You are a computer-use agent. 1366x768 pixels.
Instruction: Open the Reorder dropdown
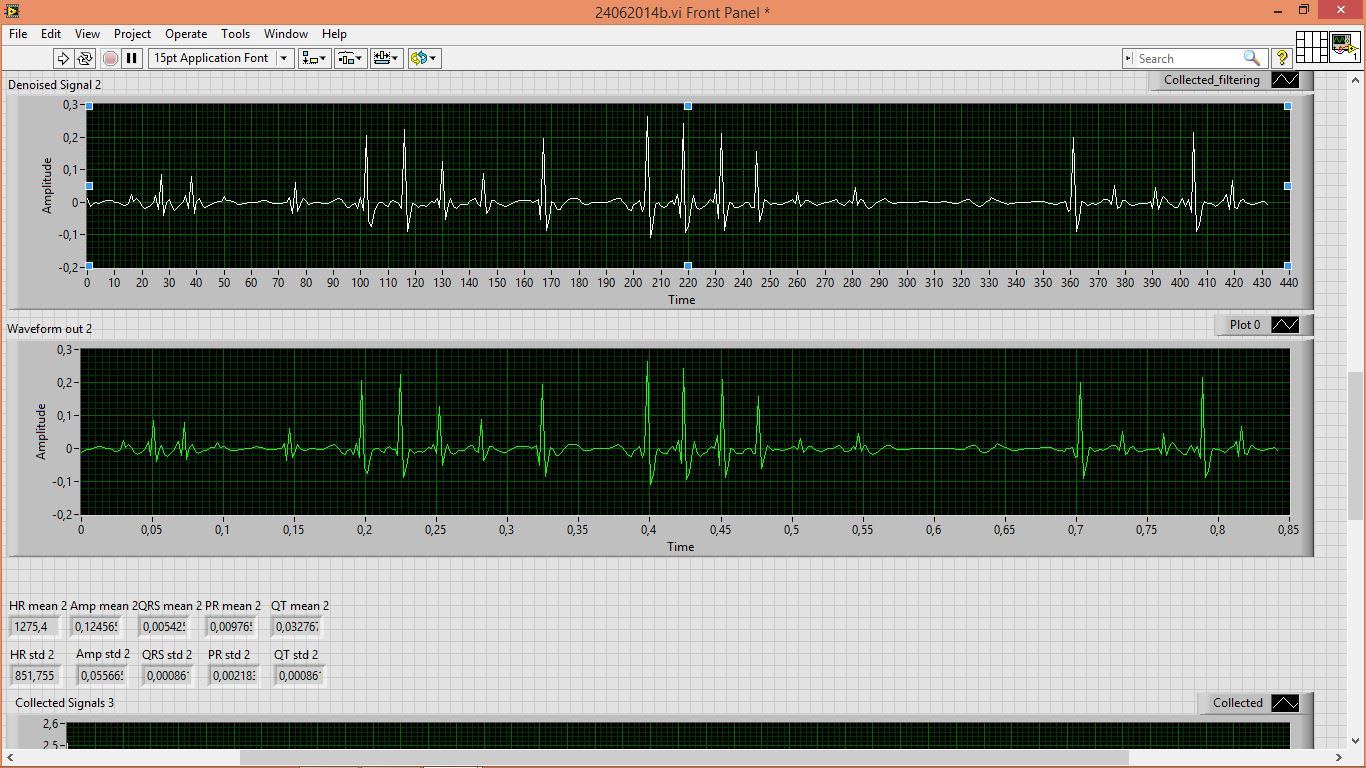(x=424, y=58)
